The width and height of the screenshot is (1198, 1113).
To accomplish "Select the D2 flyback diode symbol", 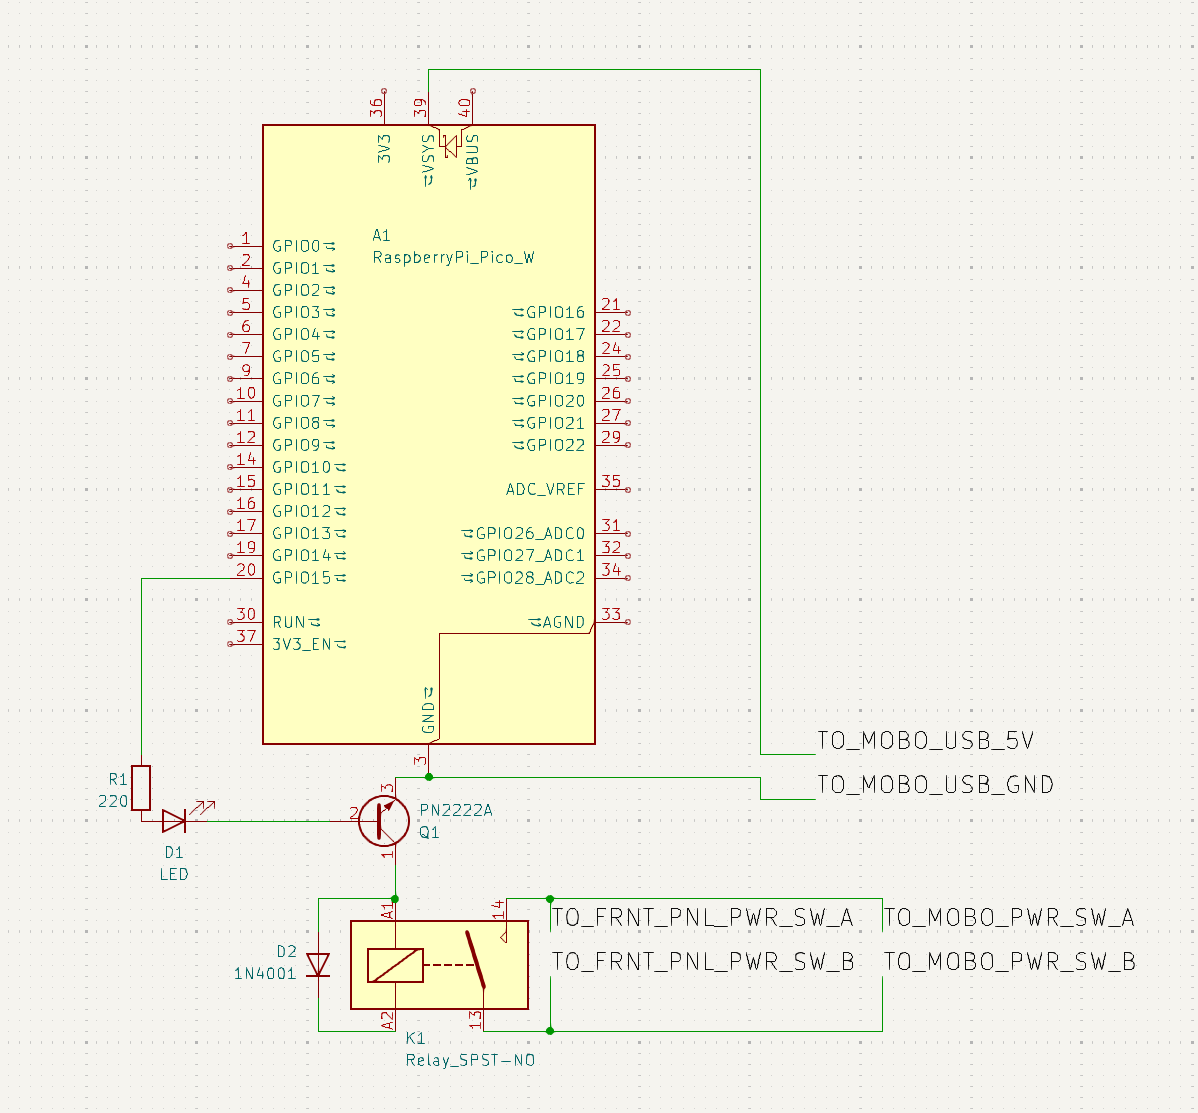I will (x=319, y=965).
